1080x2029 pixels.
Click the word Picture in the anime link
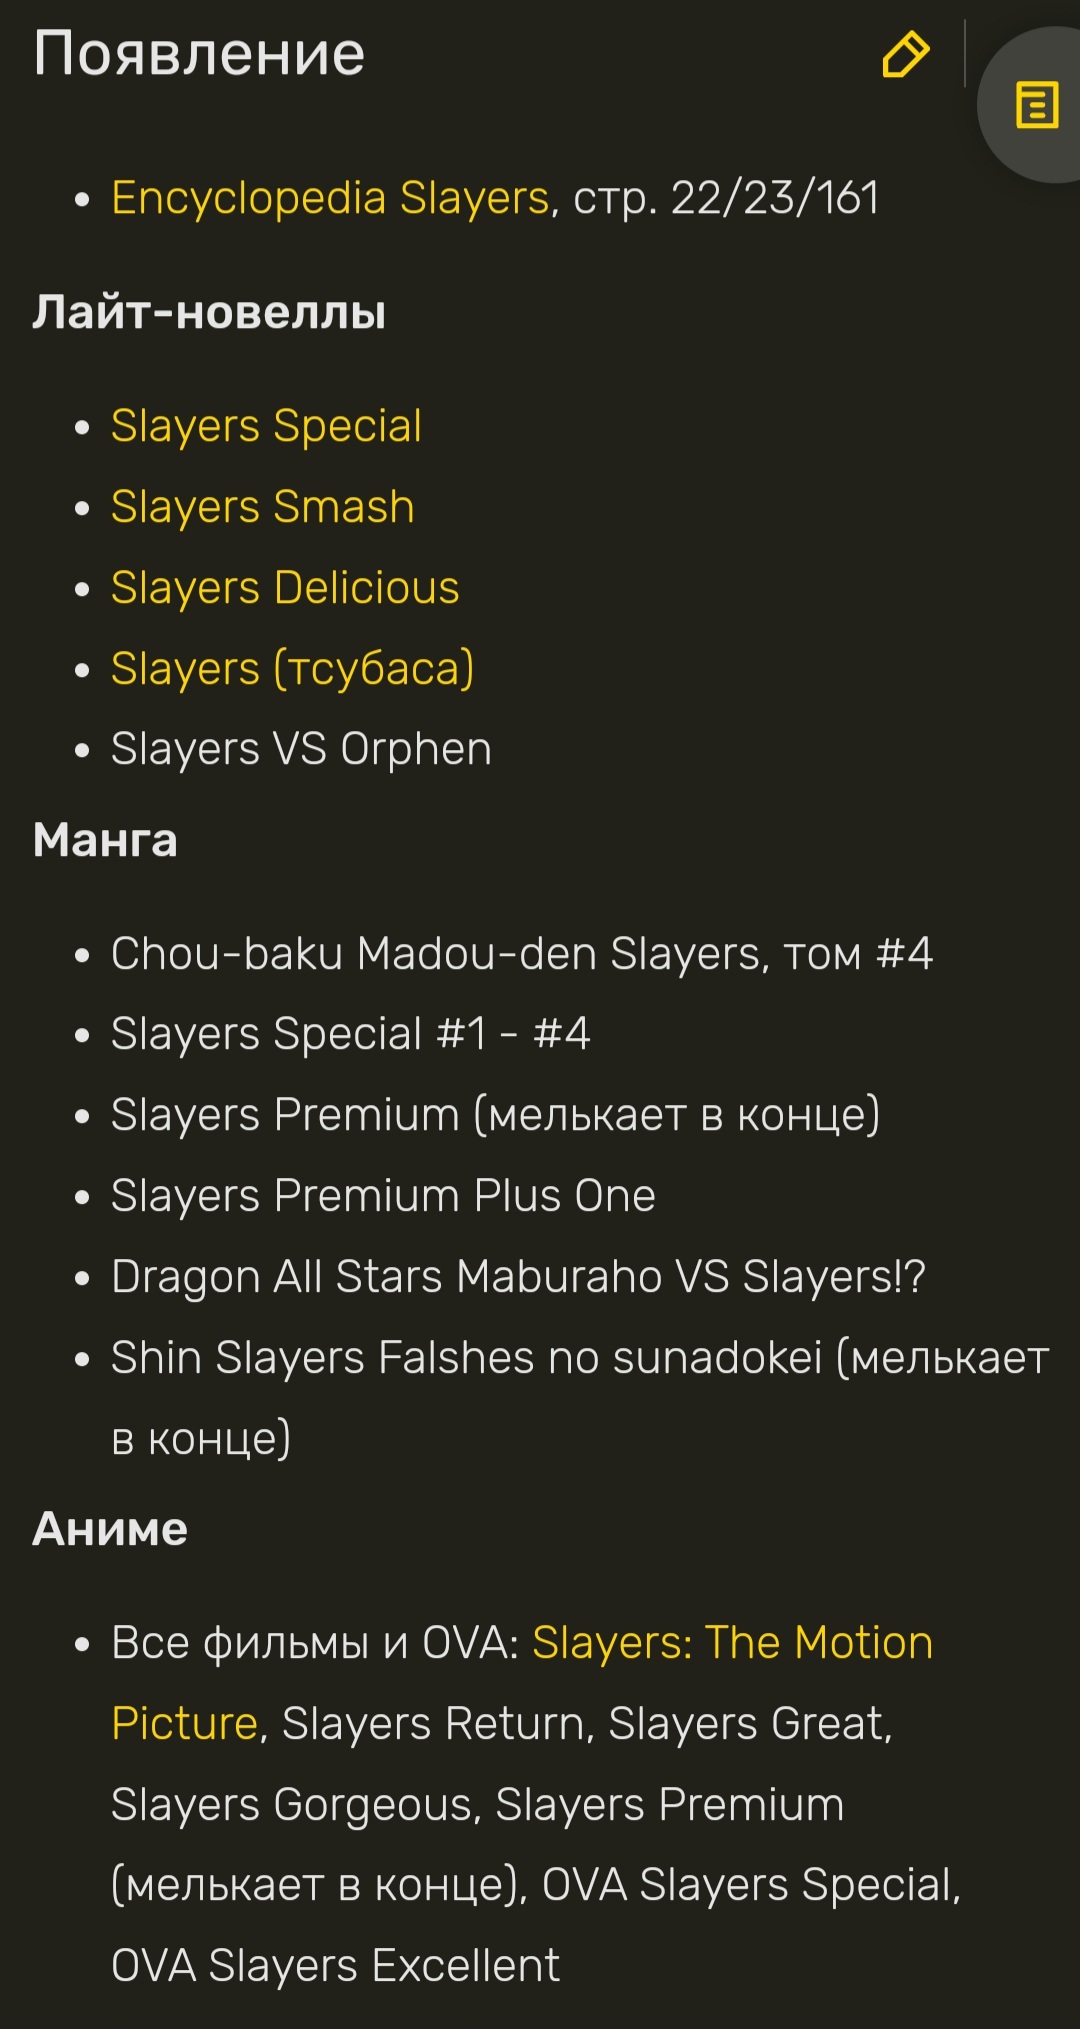pyautogui.click(x=185, y=1724)
